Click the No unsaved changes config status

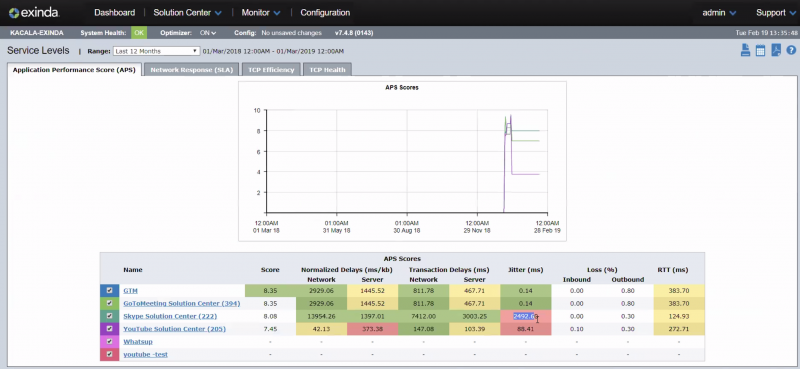[291, 33]
